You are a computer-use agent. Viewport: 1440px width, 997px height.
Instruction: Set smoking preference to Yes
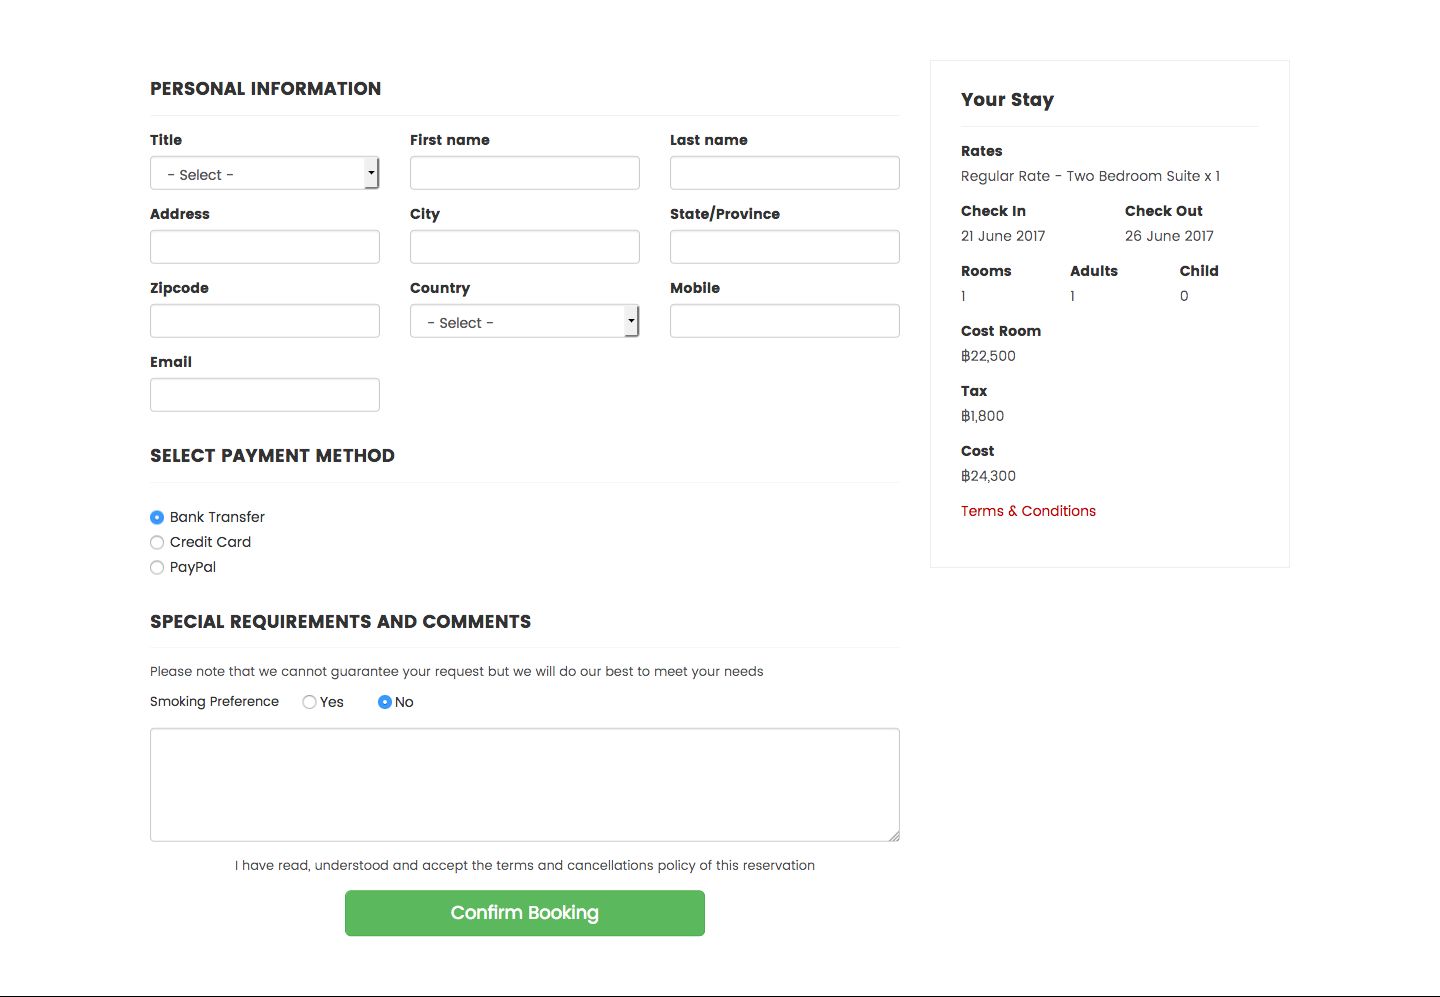310,702
